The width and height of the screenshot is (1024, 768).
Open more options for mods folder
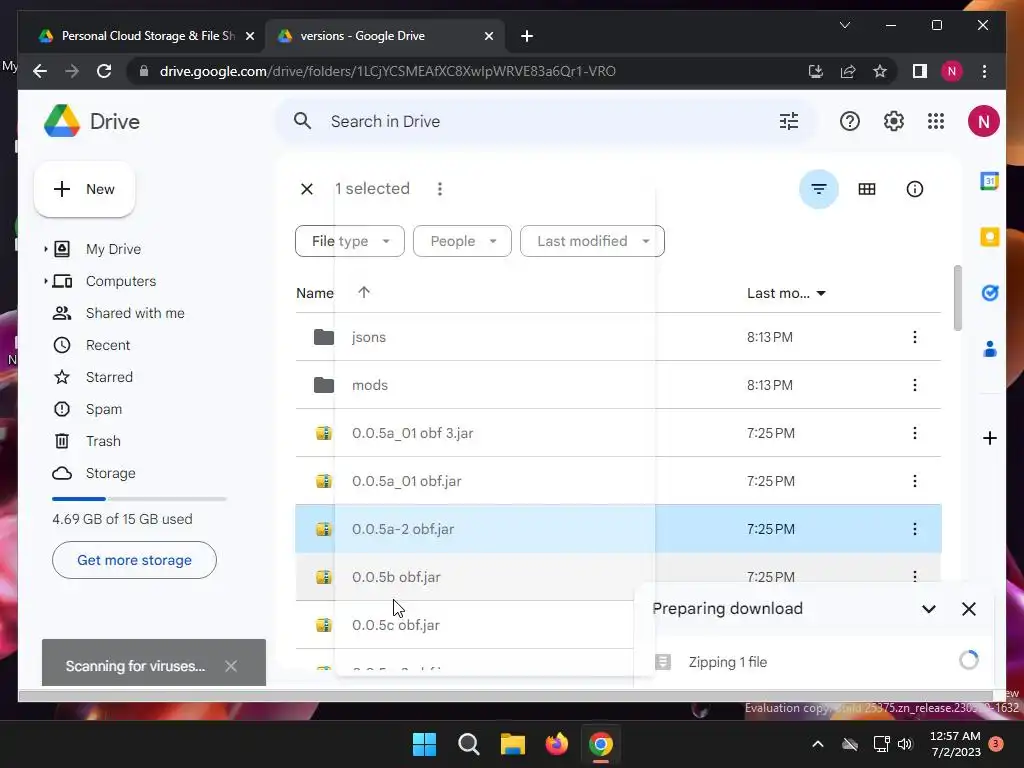point(914,385)
